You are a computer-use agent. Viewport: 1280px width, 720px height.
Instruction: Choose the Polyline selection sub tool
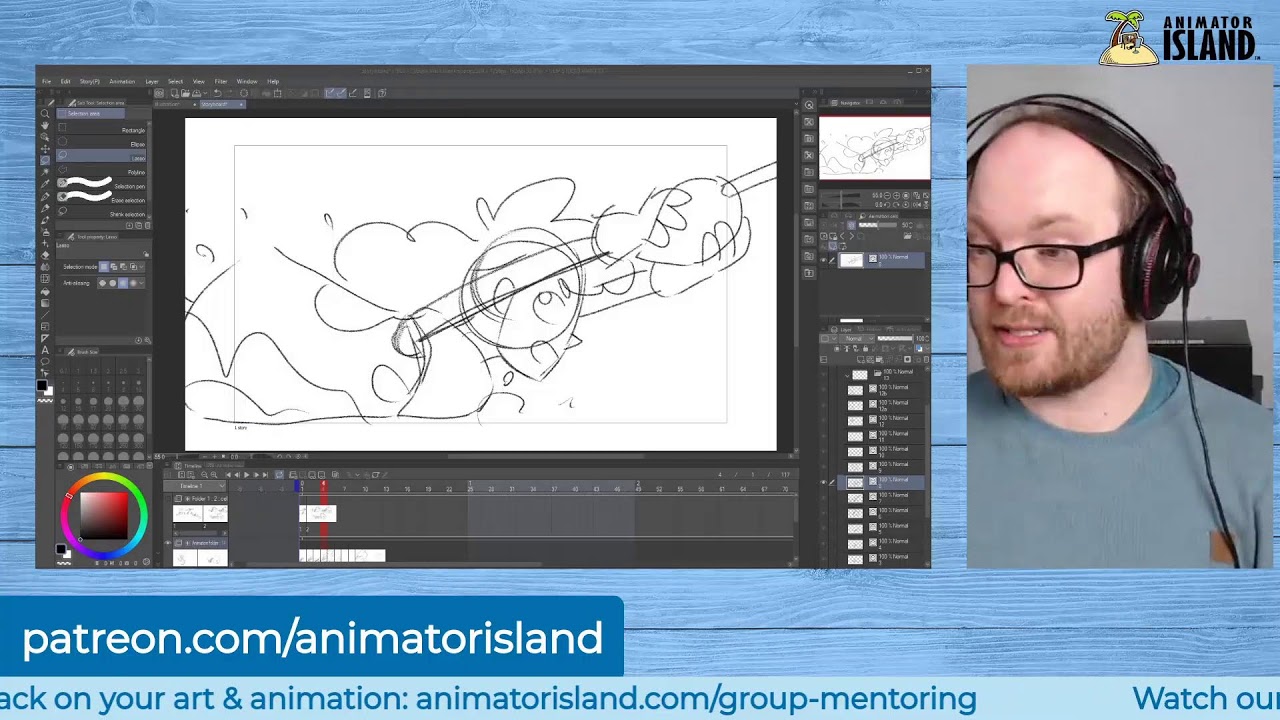point(101,172)
